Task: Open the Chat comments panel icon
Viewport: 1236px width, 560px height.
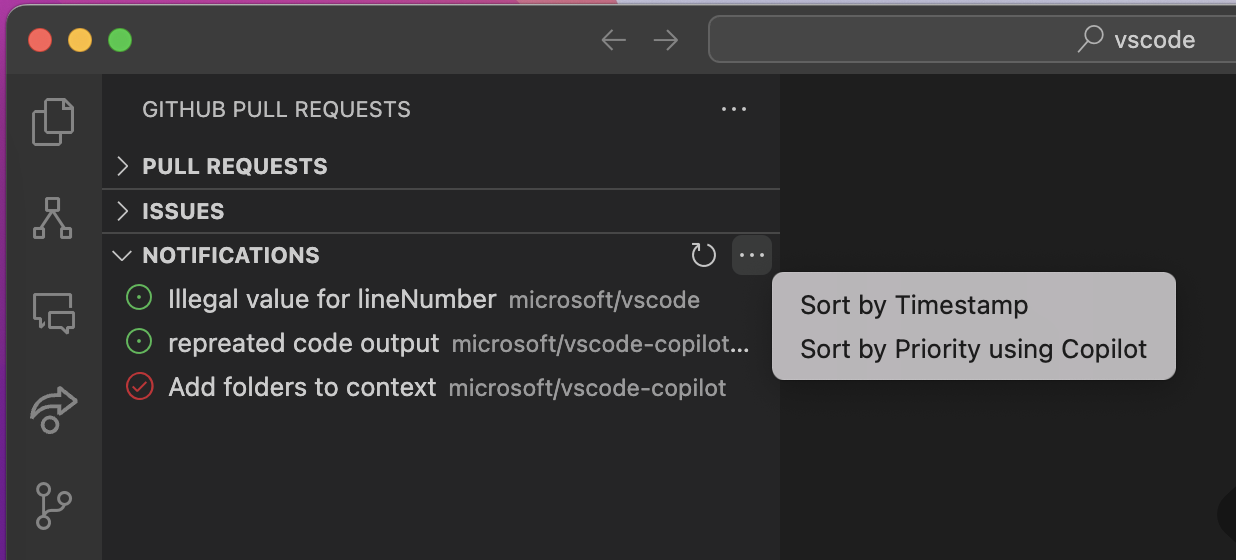Action: coord(53,313)
